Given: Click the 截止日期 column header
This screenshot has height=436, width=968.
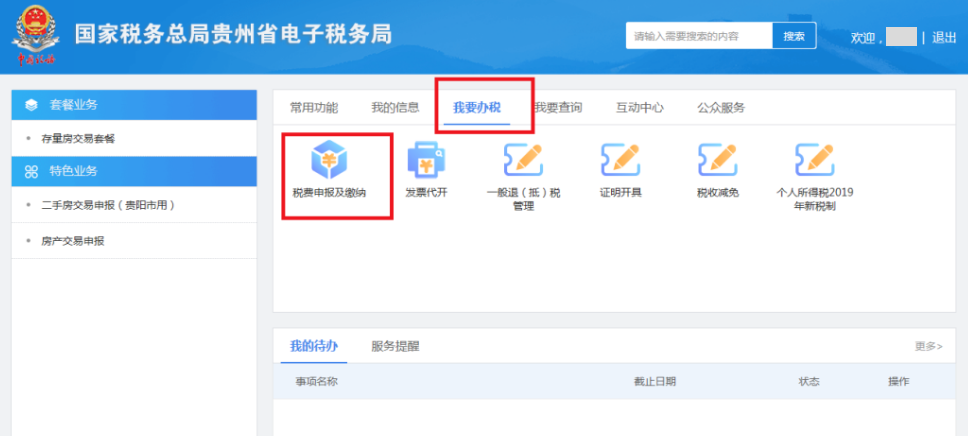Looking at the screenshot, I should click(654, 382).
